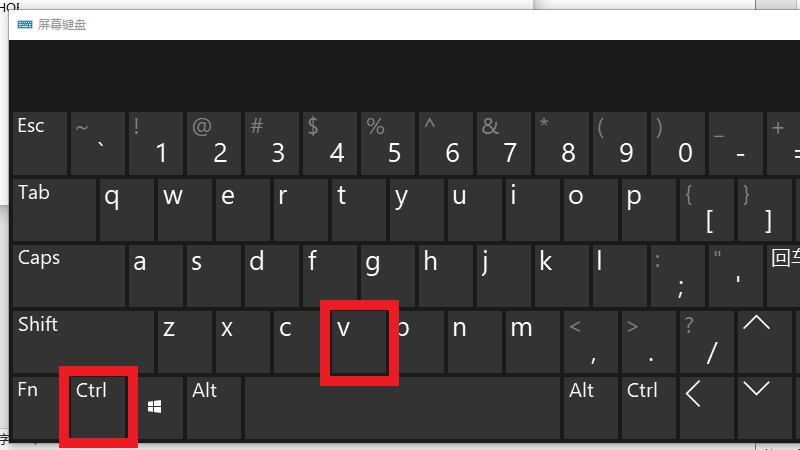
Task: Click the On-Screen Keyboard title icon
Action: pyautogui.click(x=24, y=24)
